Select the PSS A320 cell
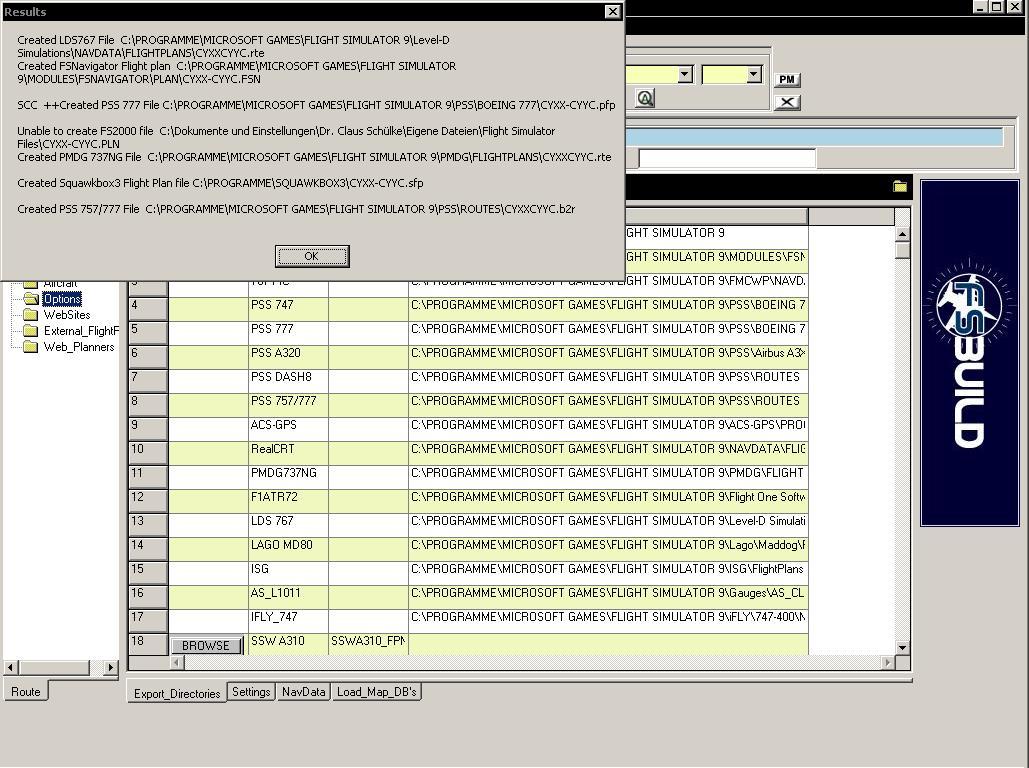This screenshot has height=768, width=1029. pyautogui.click(x=288, y=357)
